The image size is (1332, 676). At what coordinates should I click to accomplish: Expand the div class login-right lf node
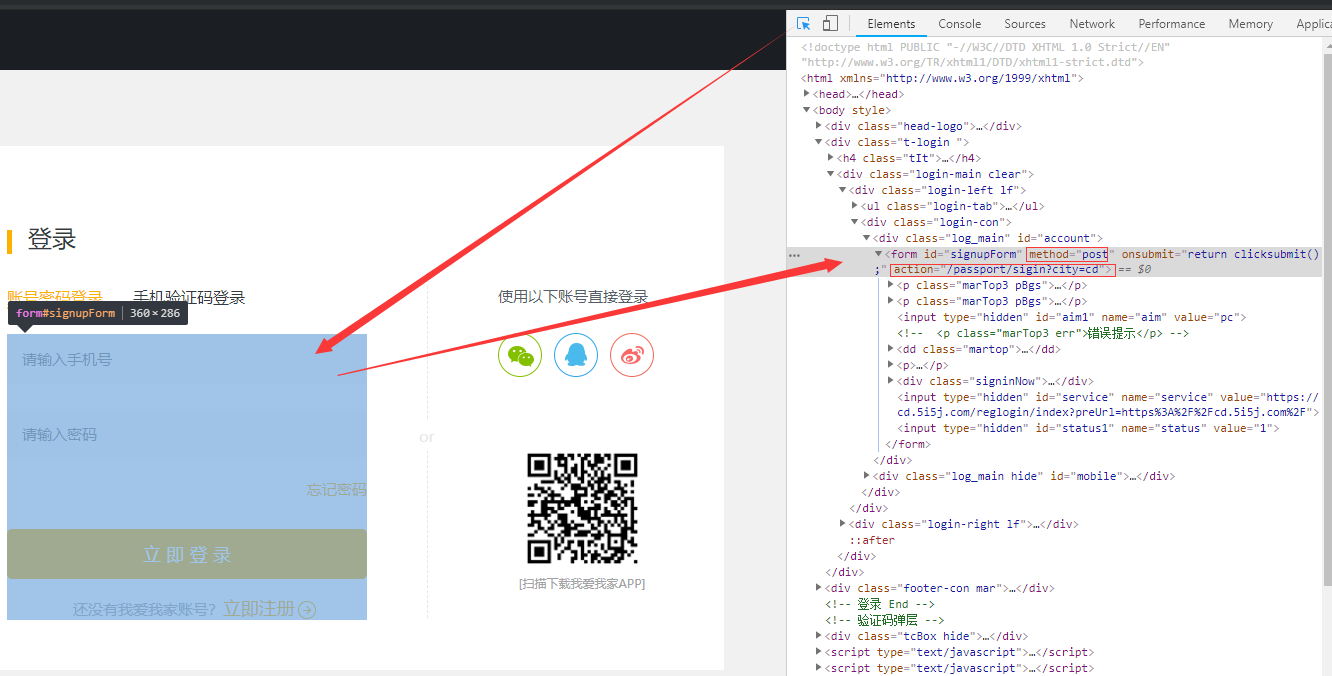843,524
